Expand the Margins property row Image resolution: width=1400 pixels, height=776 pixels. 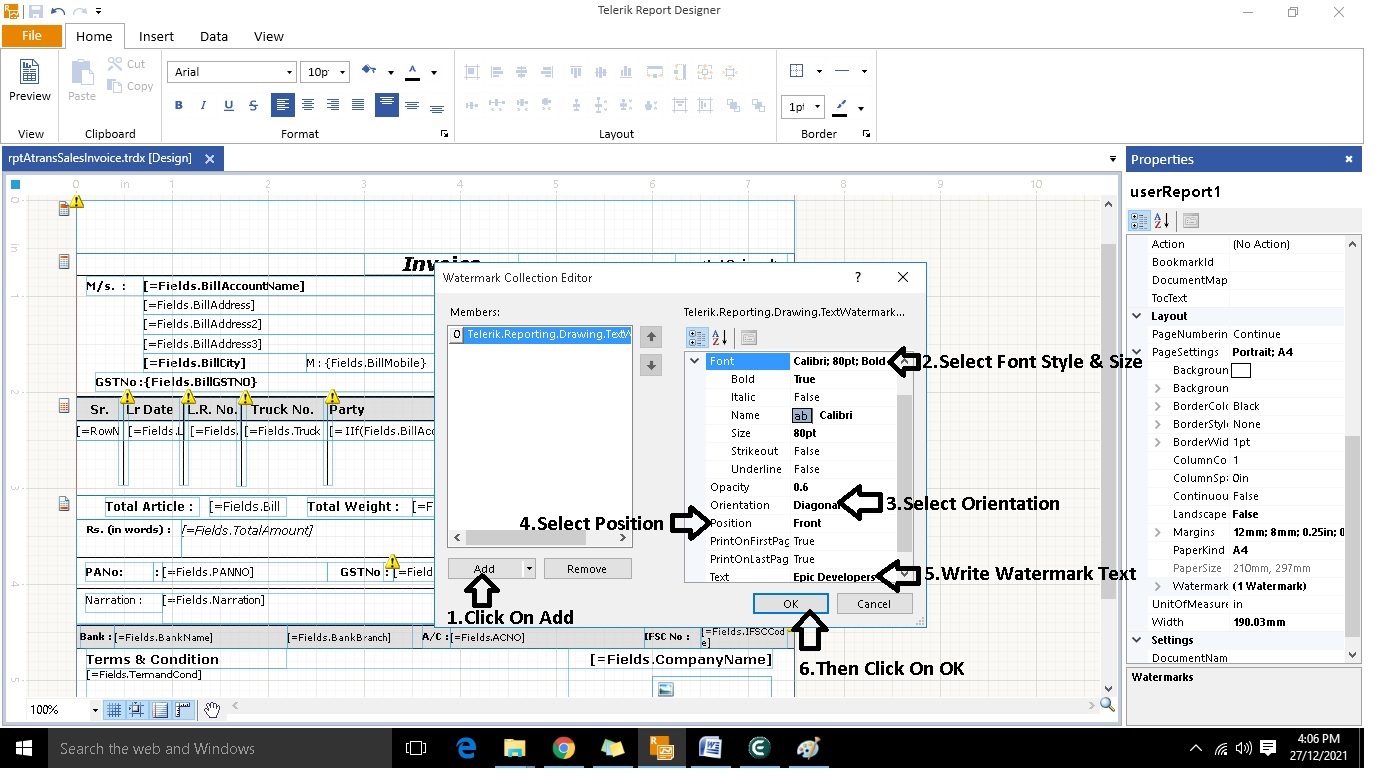(1158, 532)
